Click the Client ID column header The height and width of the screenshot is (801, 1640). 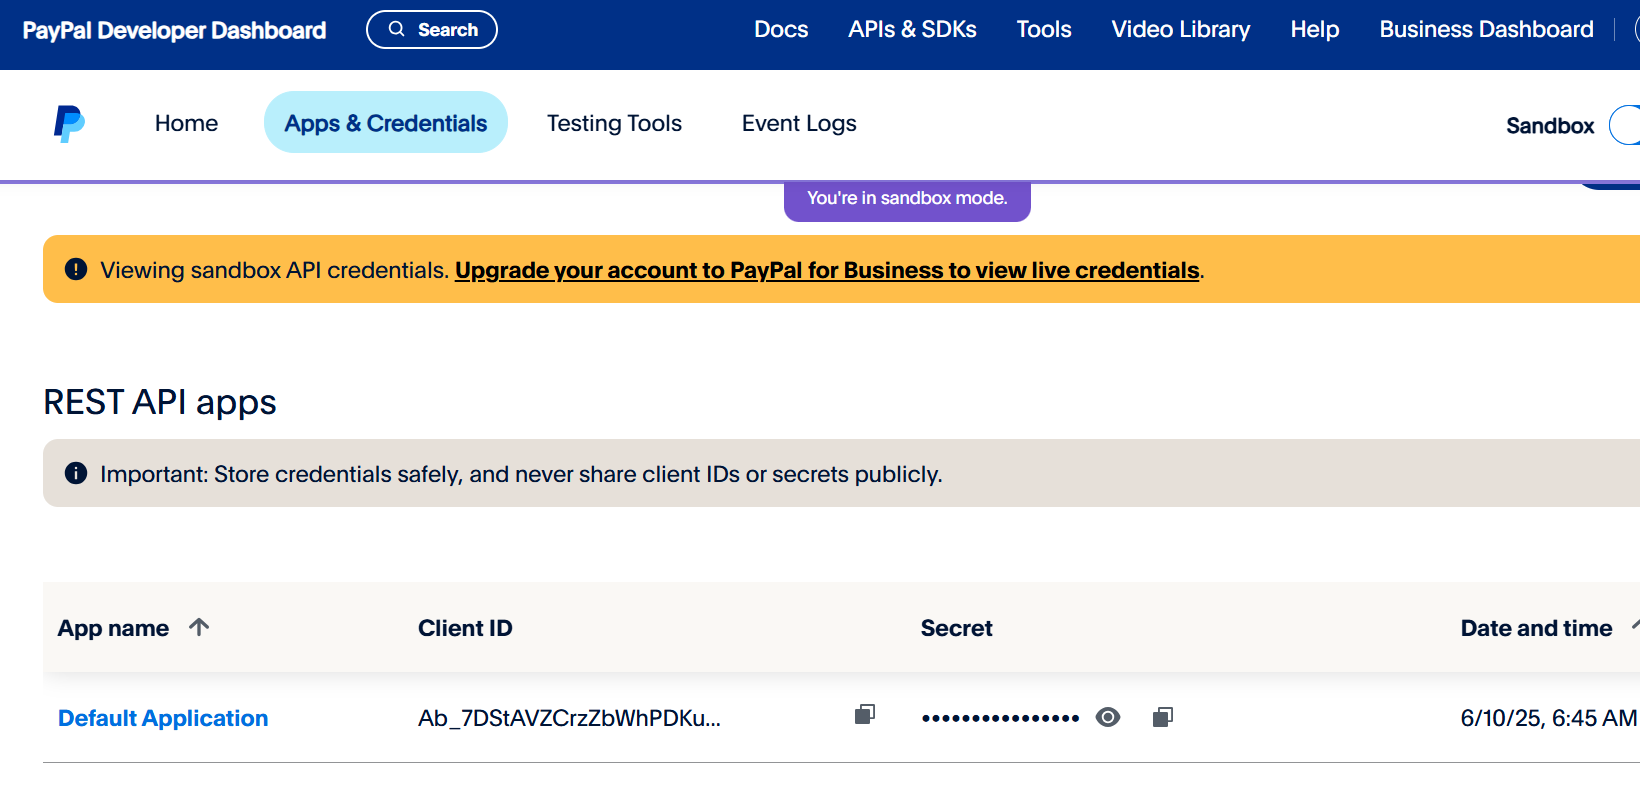coord(465,628)
